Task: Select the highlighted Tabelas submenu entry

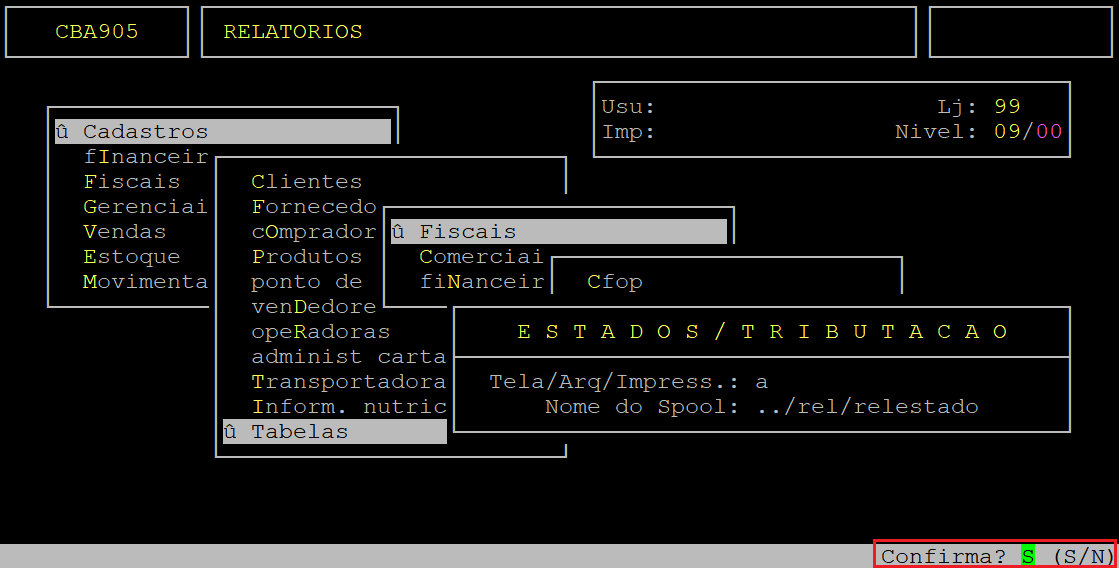Action: pos(335,431)
